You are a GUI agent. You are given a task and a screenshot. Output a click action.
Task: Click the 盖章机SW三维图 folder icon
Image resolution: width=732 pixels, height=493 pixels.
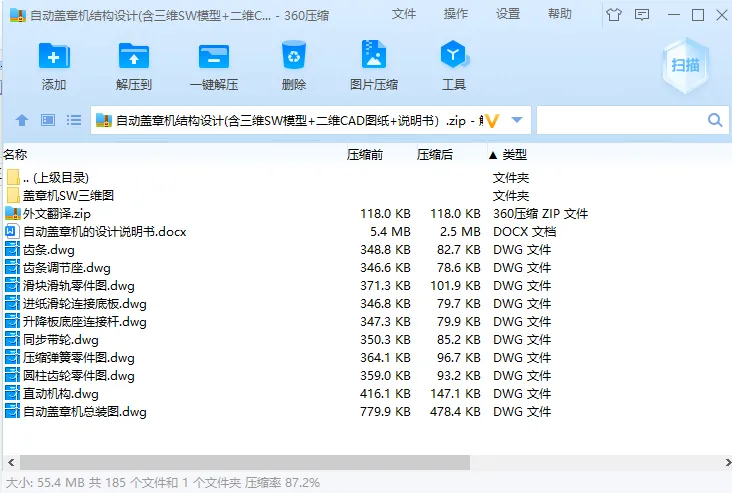coord(13,195)
